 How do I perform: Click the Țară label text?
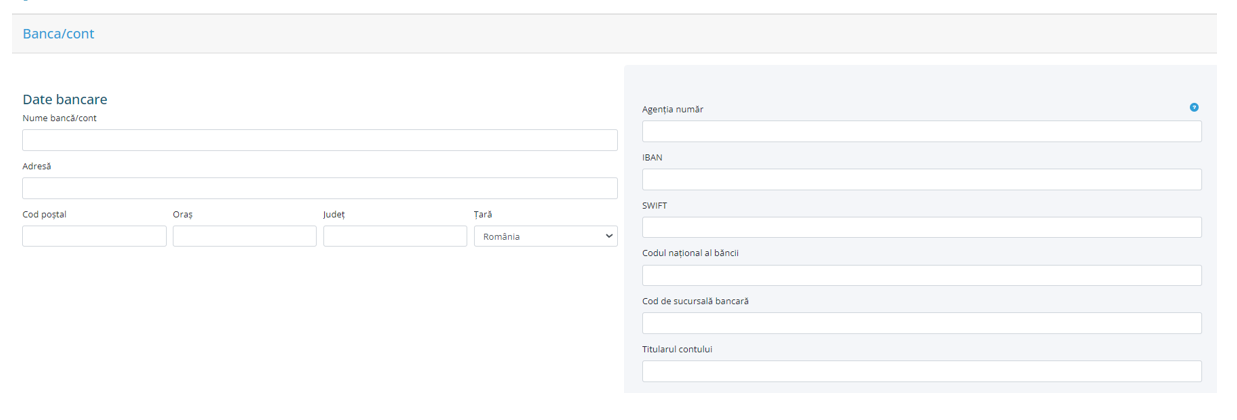point(483,214)
